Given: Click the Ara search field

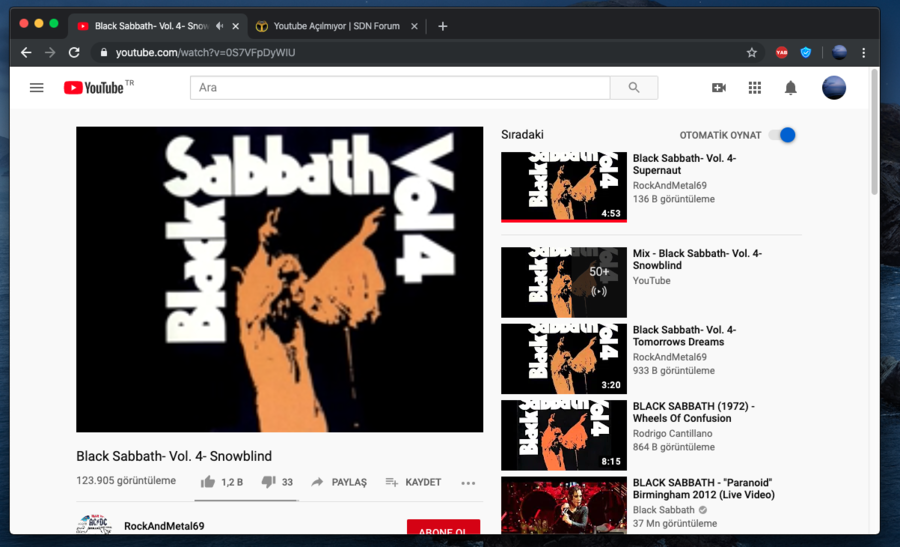Looking at the screenshot, I should point(400,88).
